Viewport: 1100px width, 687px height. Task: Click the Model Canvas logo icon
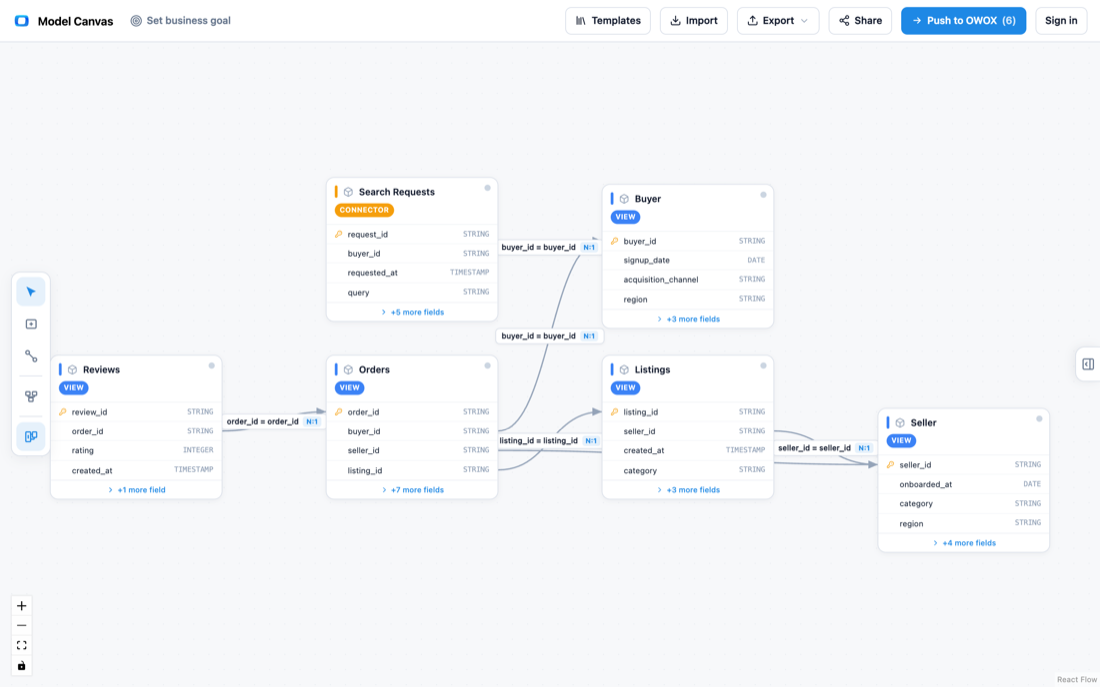click(22, 21)
